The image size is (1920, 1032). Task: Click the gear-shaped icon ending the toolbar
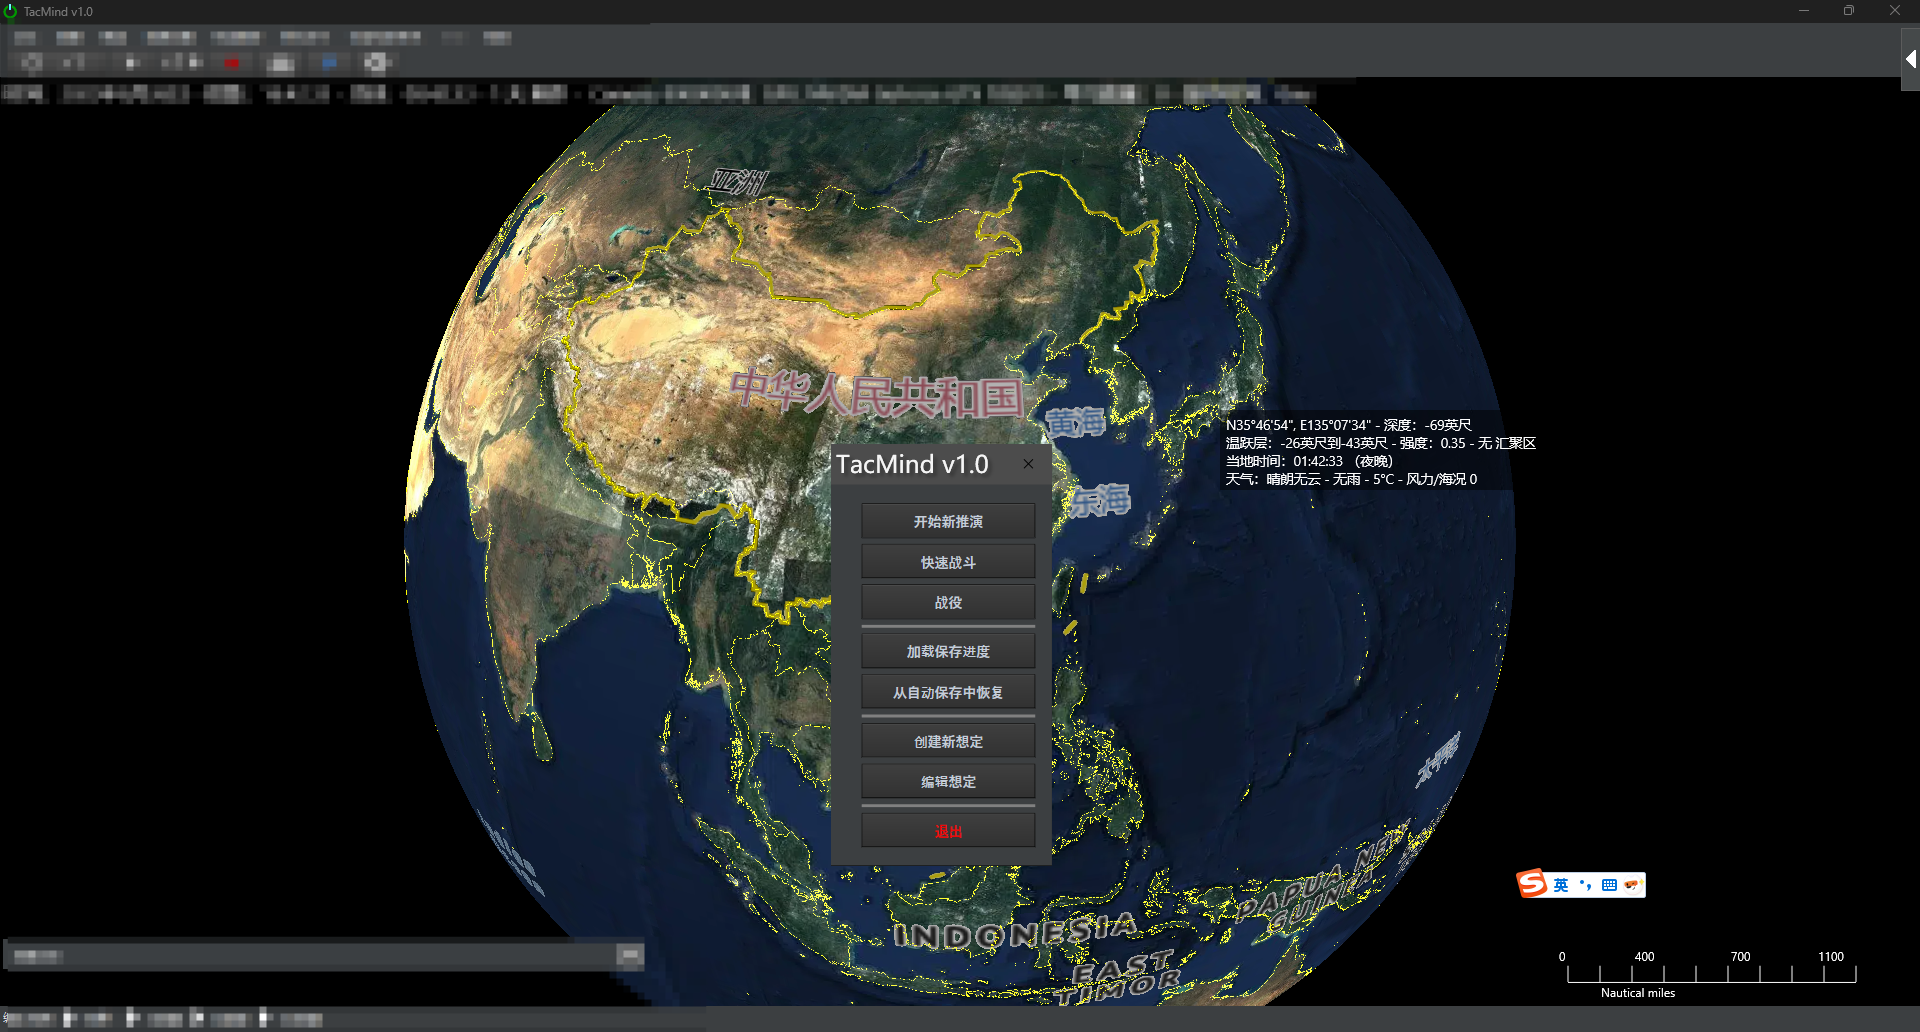click(375, 63)
